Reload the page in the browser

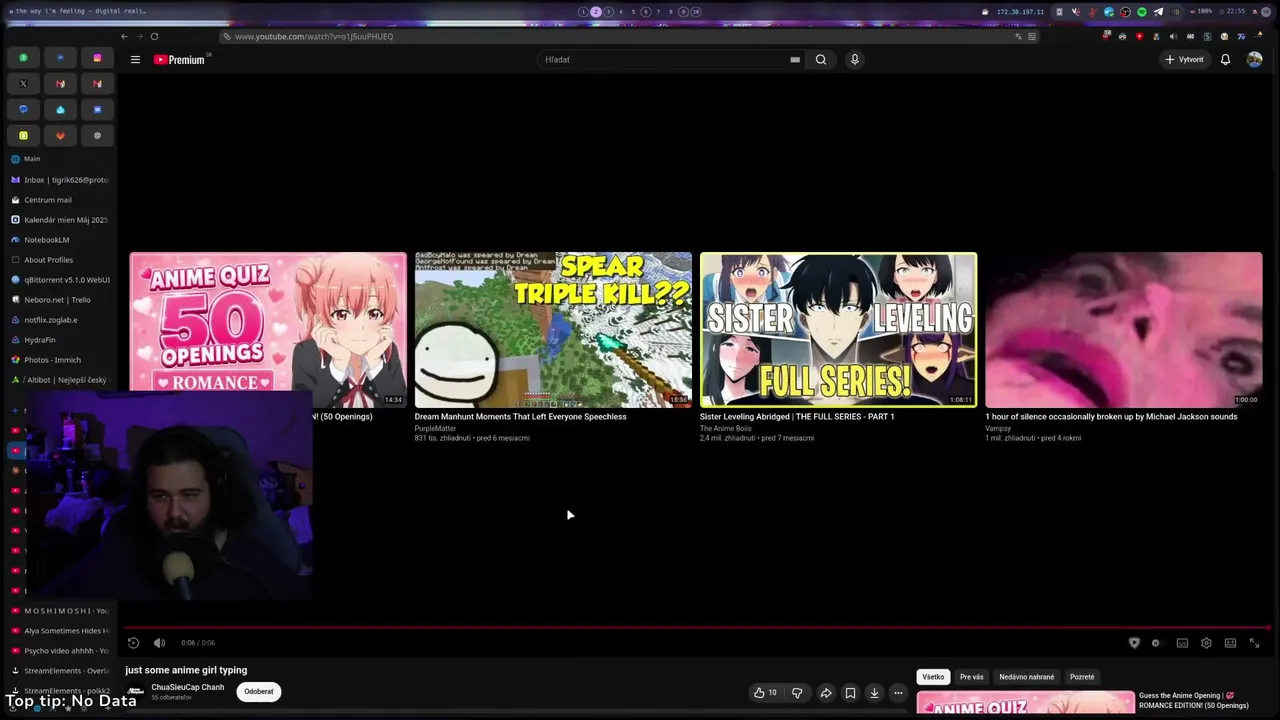coord(154,37)
